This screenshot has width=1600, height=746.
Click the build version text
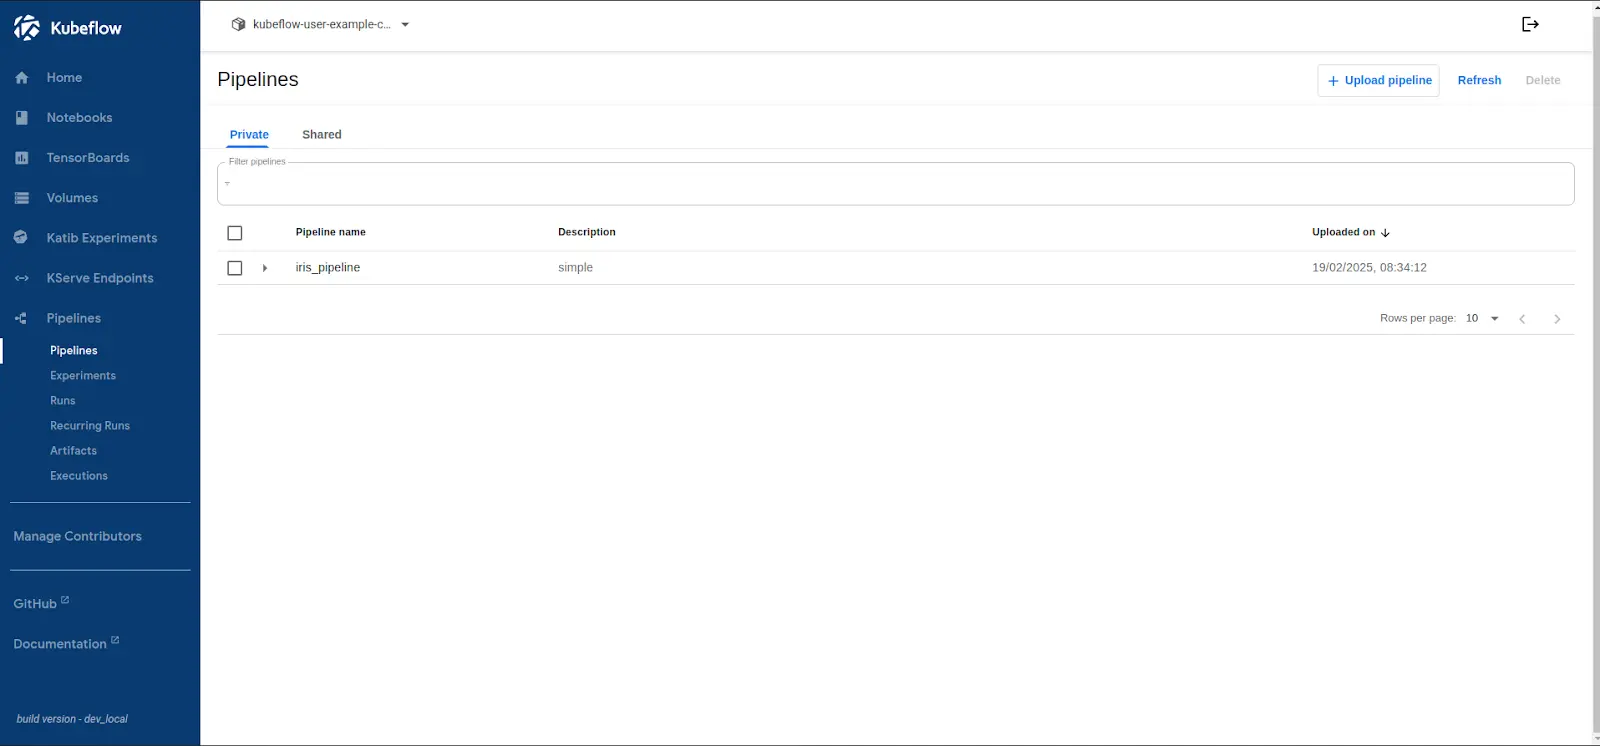point(72,719)
